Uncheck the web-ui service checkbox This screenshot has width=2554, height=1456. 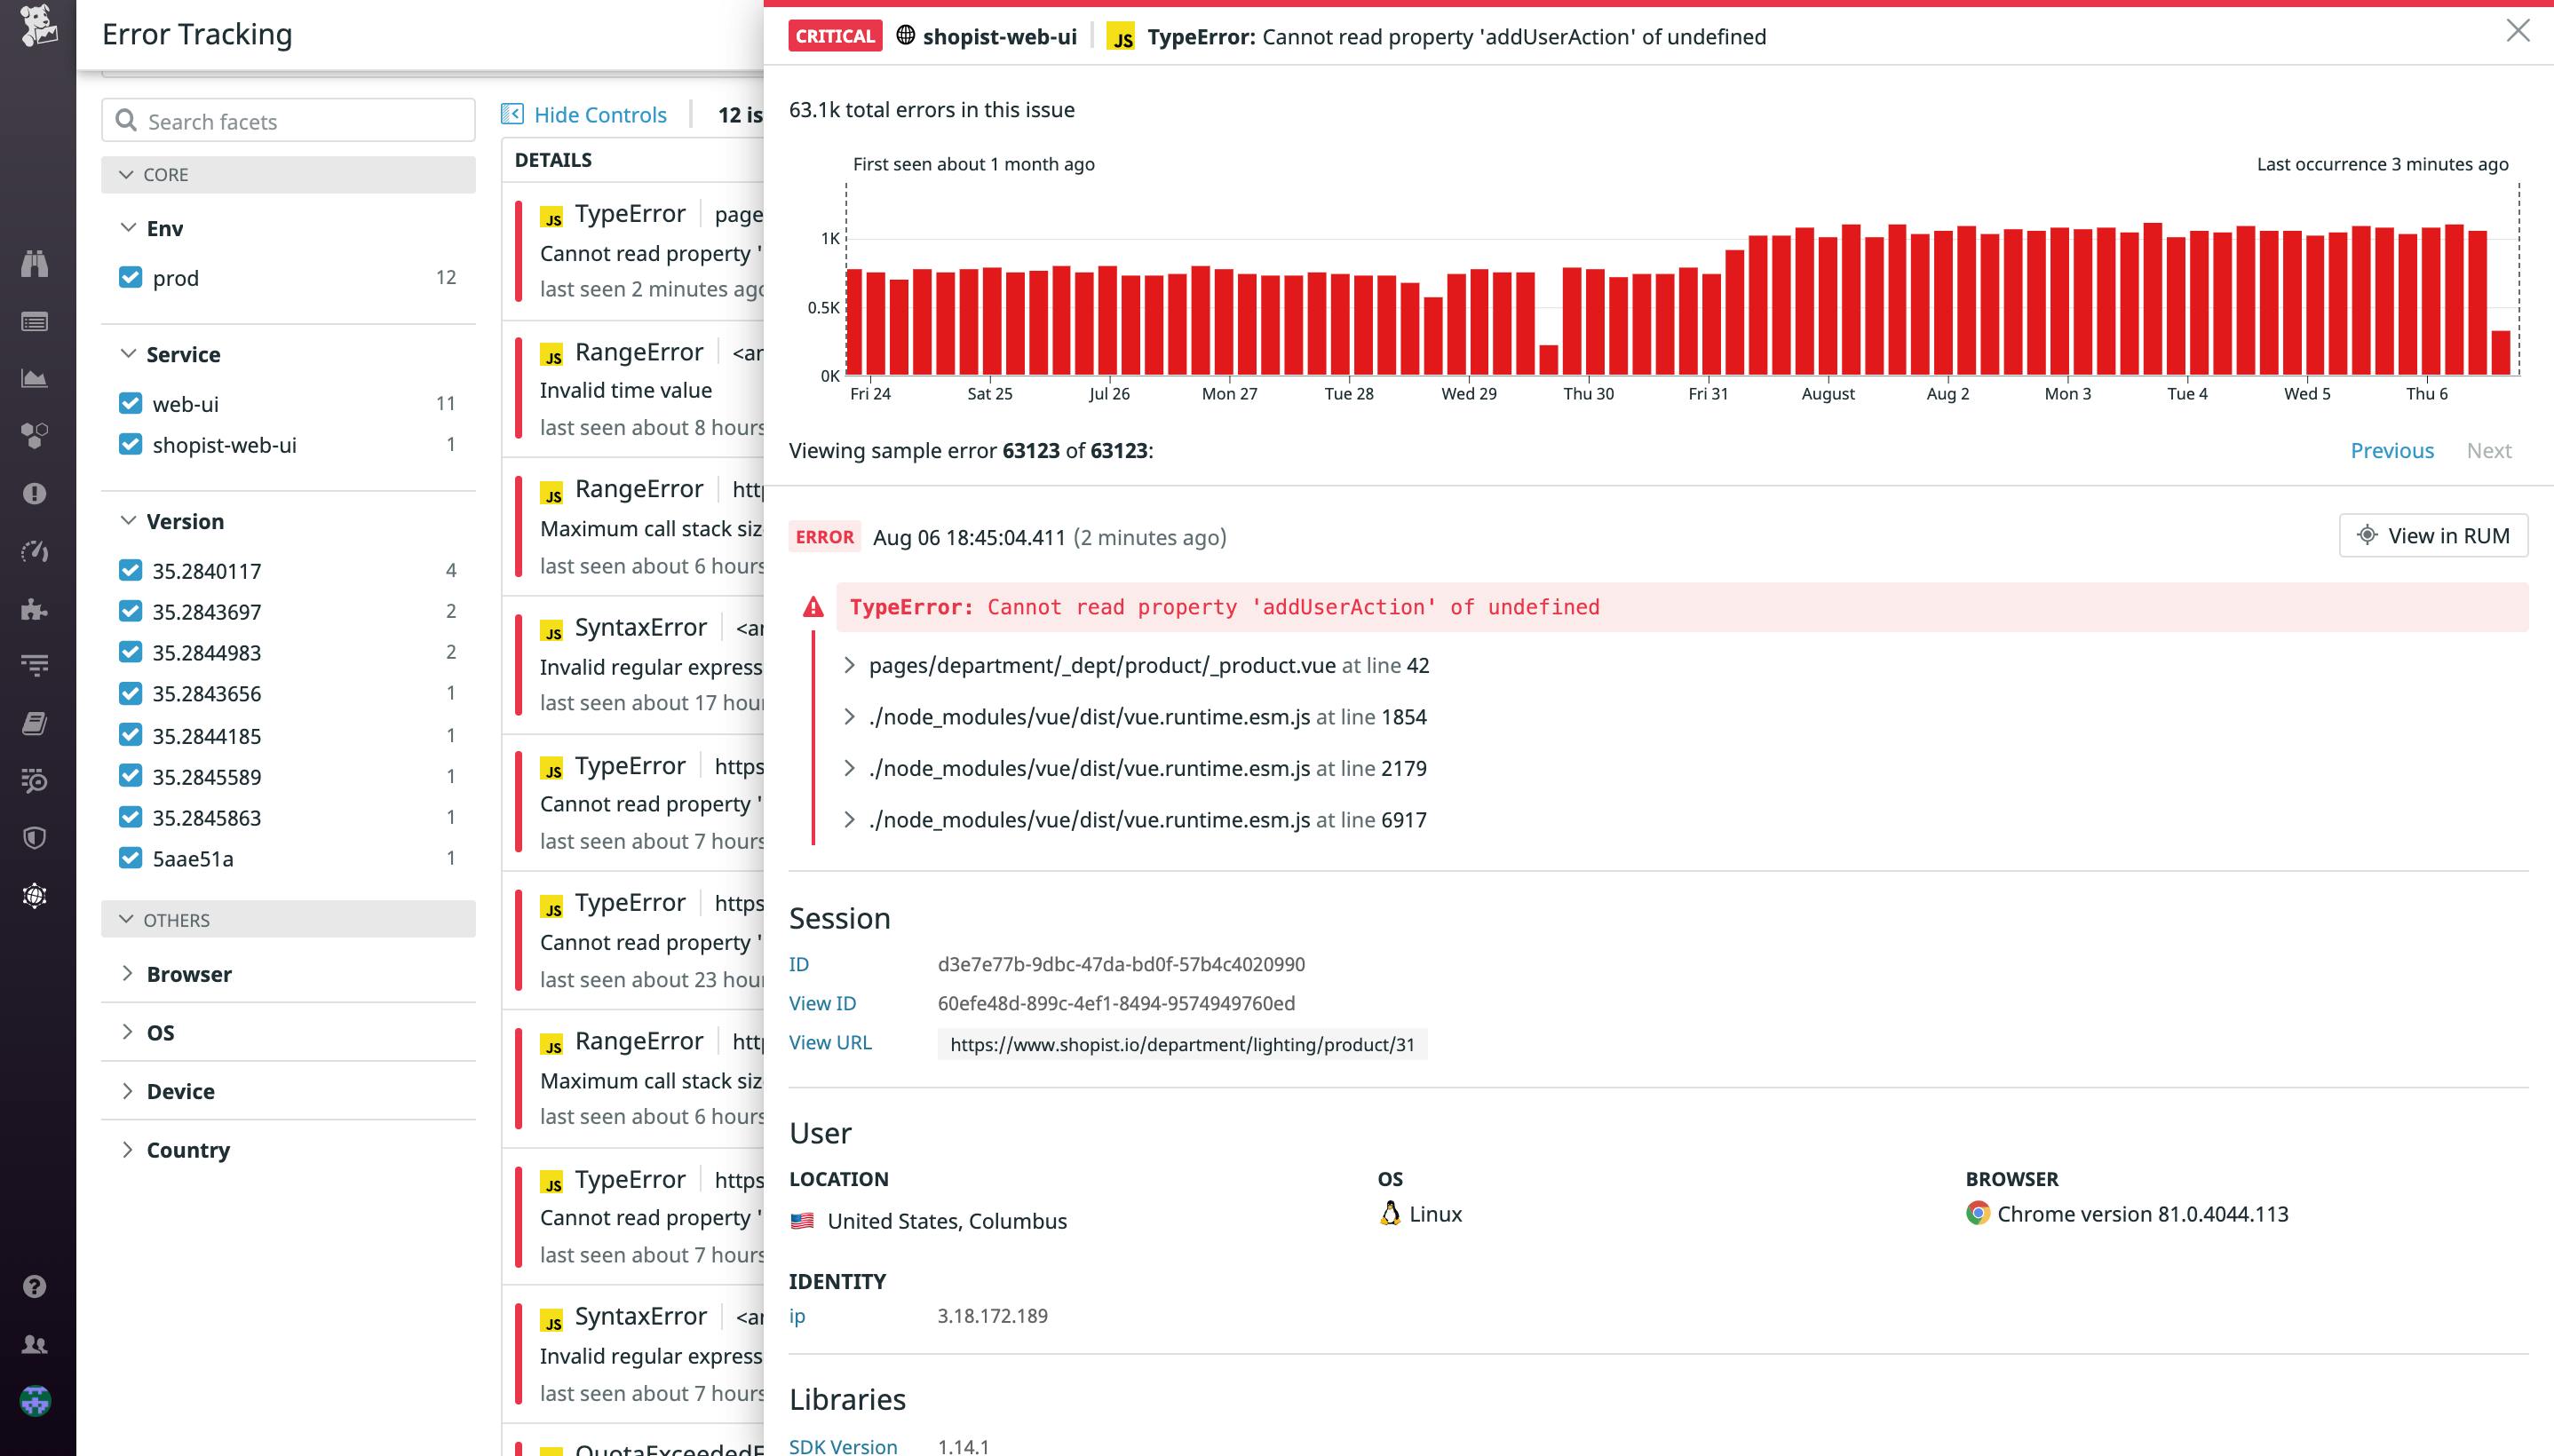(x=130, y=403)
